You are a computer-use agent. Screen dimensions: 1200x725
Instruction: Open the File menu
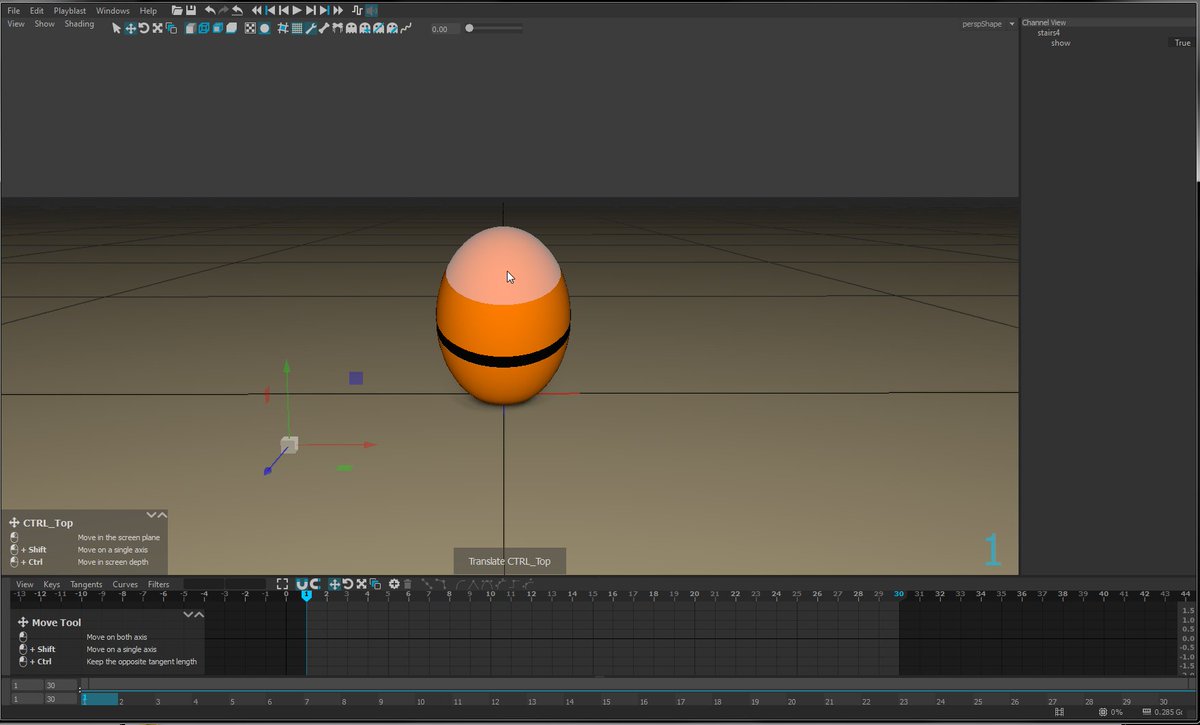point(14,10)
